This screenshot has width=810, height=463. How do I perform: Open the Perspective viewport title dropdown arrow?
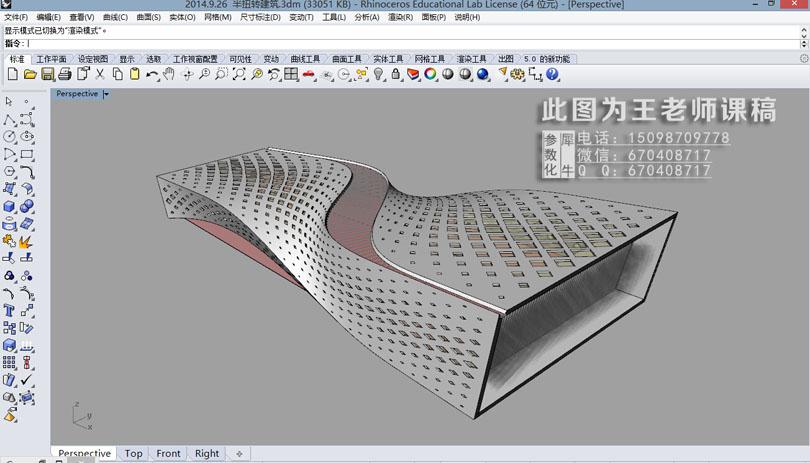click(x=106, y=94)
